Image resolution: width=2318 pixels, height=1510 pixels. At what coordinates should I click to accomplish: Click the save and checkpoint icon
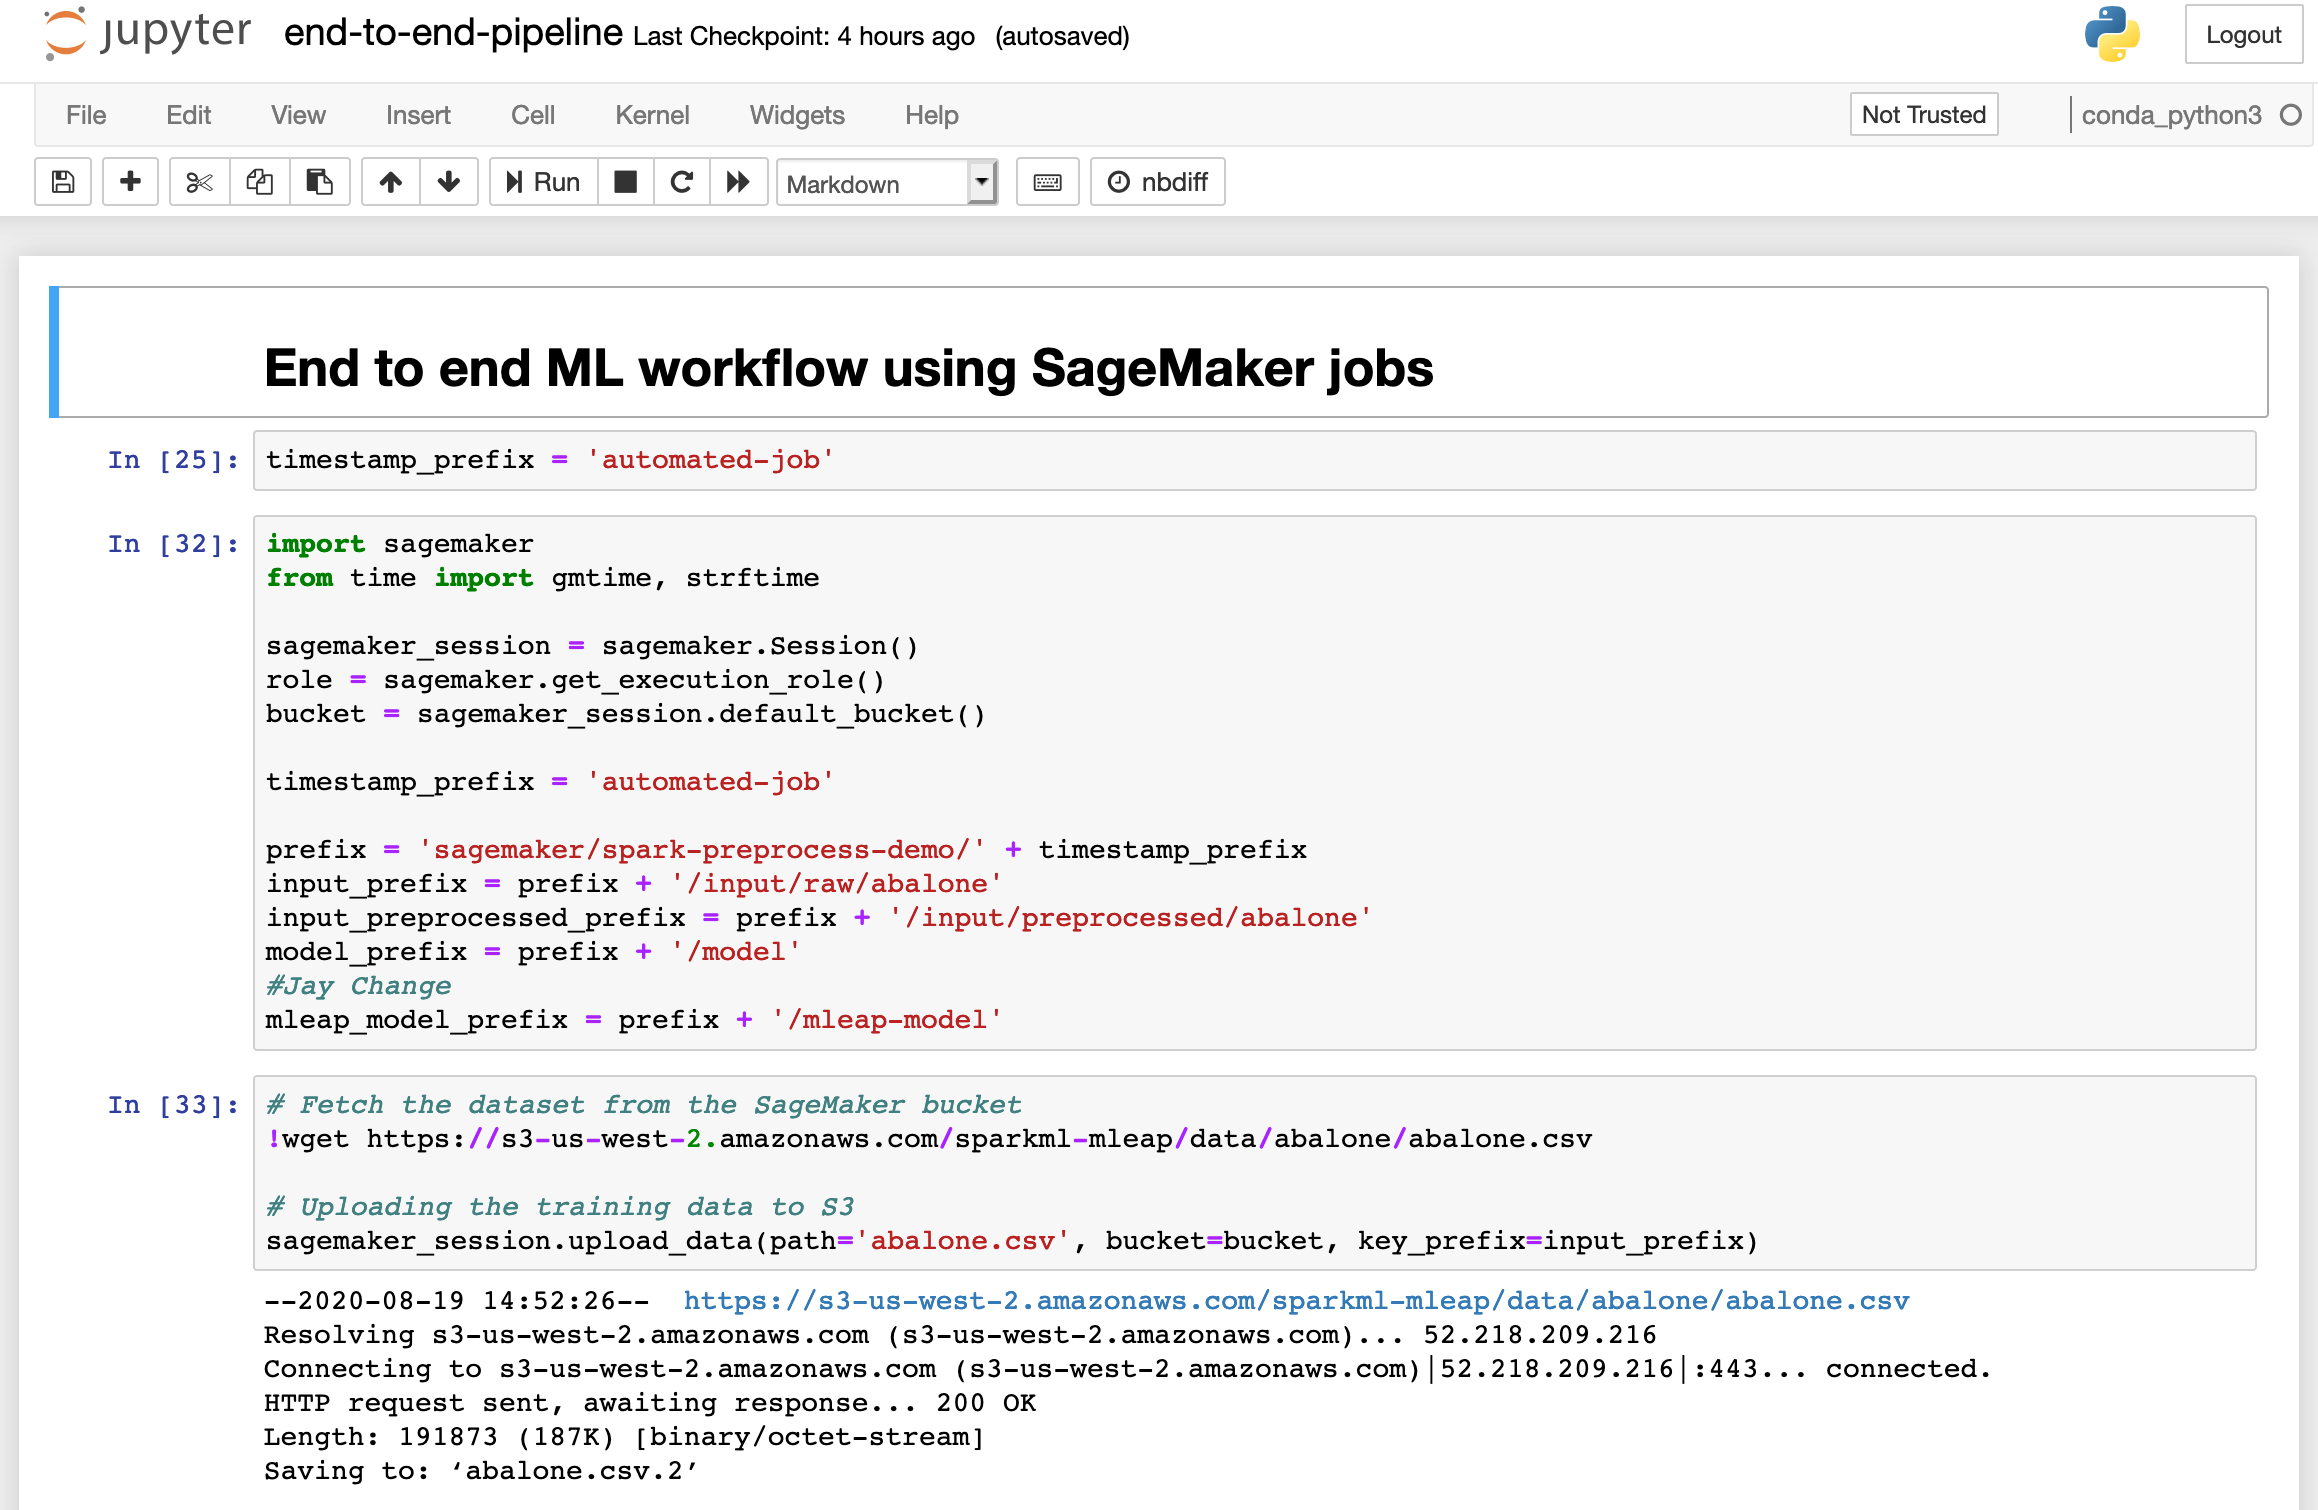point(63,182)
